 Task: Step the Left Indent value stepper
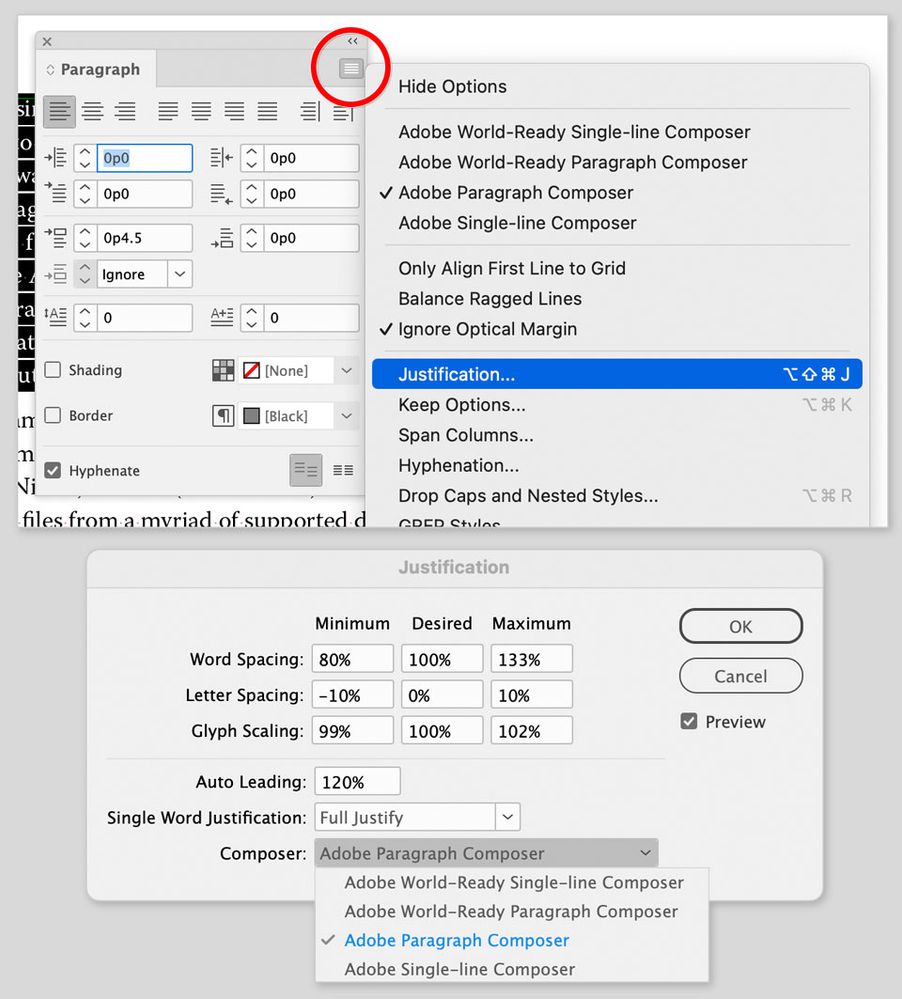click(x=85, y=157)
